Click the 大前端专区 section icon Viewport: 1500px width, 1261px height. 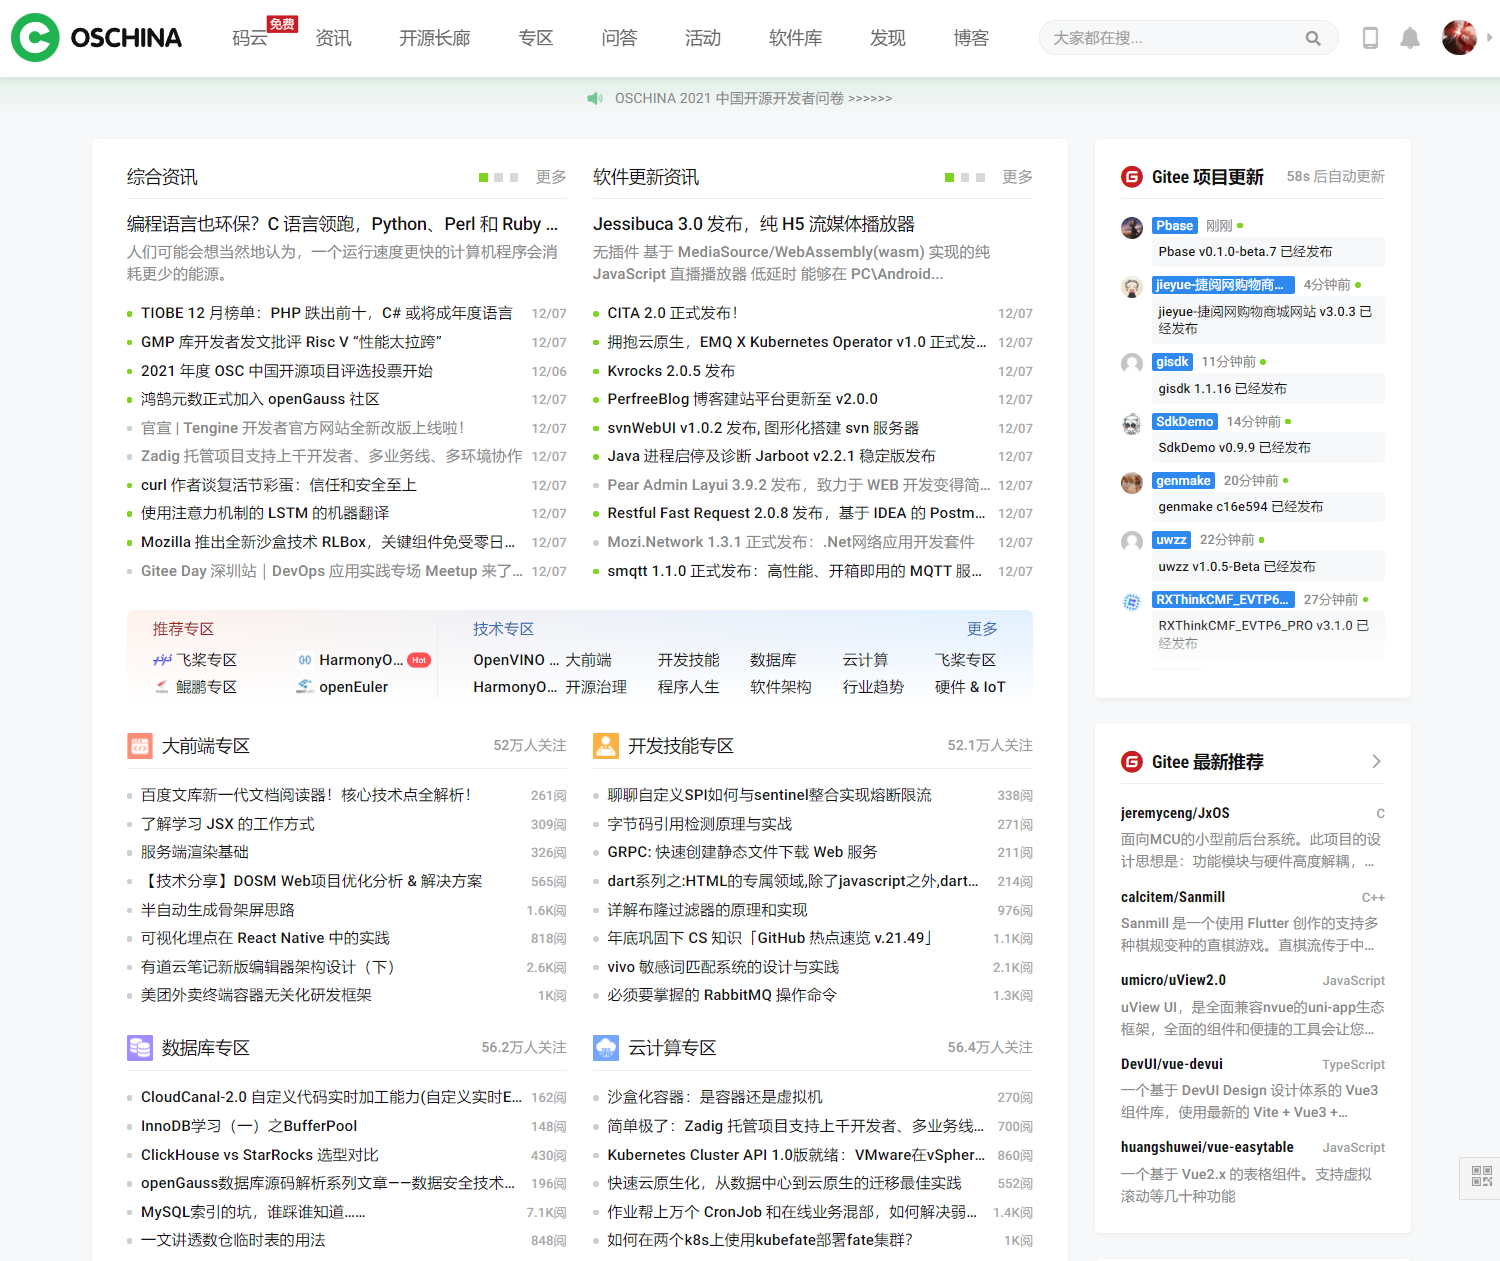(140, 746)
